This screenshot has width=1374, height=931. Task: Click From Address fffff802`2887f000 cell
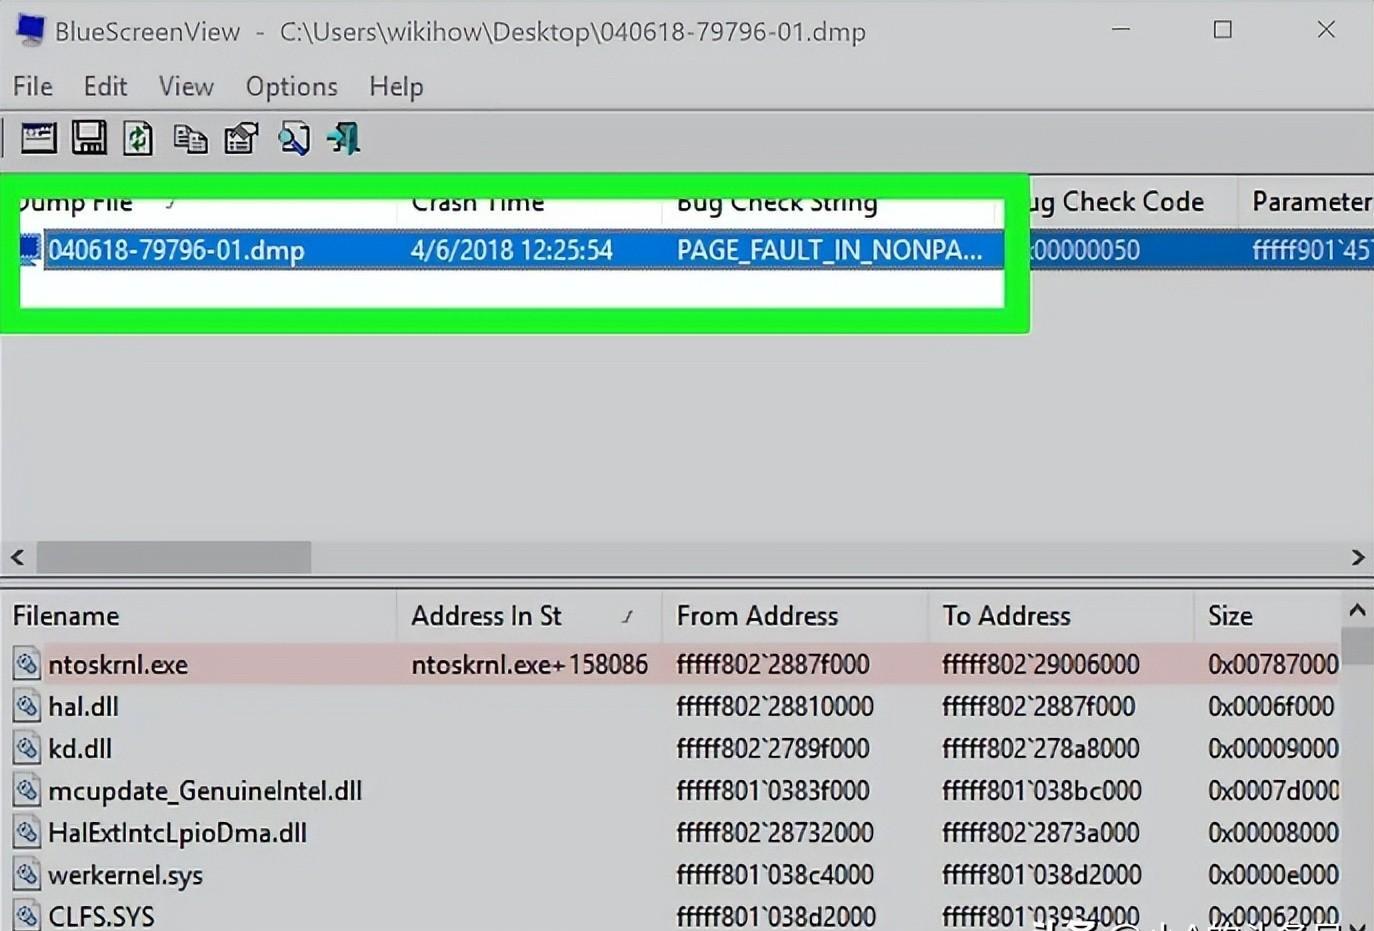(x=773, y=664)
